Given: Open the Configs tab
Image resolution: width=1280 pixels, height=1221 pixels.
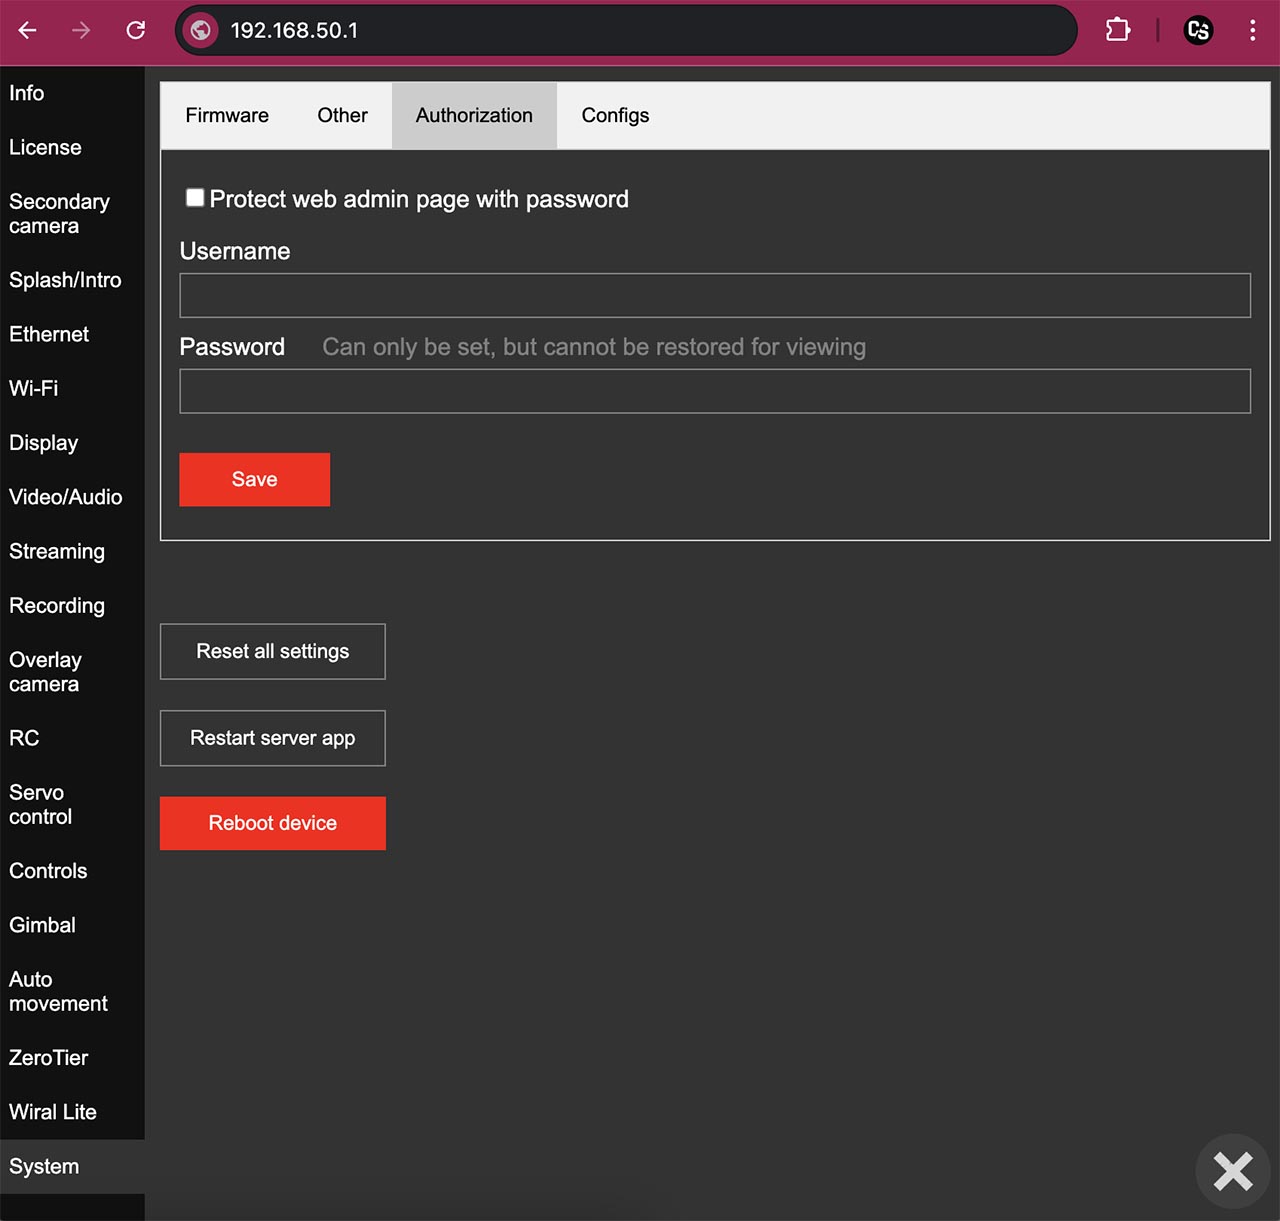Looking at the screenshot, I should tap(615, 116).
